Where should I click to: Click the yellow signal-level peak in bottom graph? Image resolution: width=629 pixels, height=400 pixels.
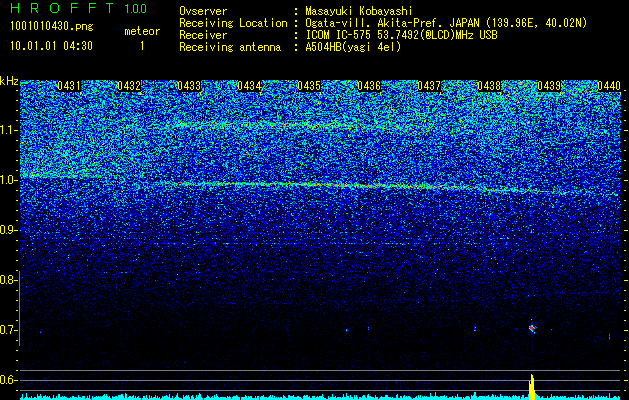tap(532, 387)
